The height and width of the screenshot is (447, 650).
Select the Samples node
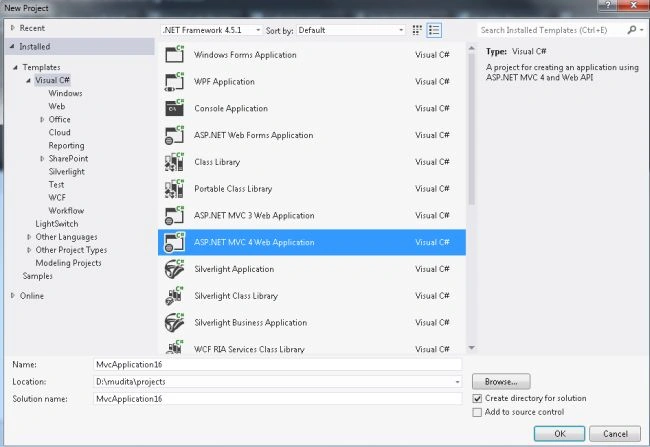(37, 276)
